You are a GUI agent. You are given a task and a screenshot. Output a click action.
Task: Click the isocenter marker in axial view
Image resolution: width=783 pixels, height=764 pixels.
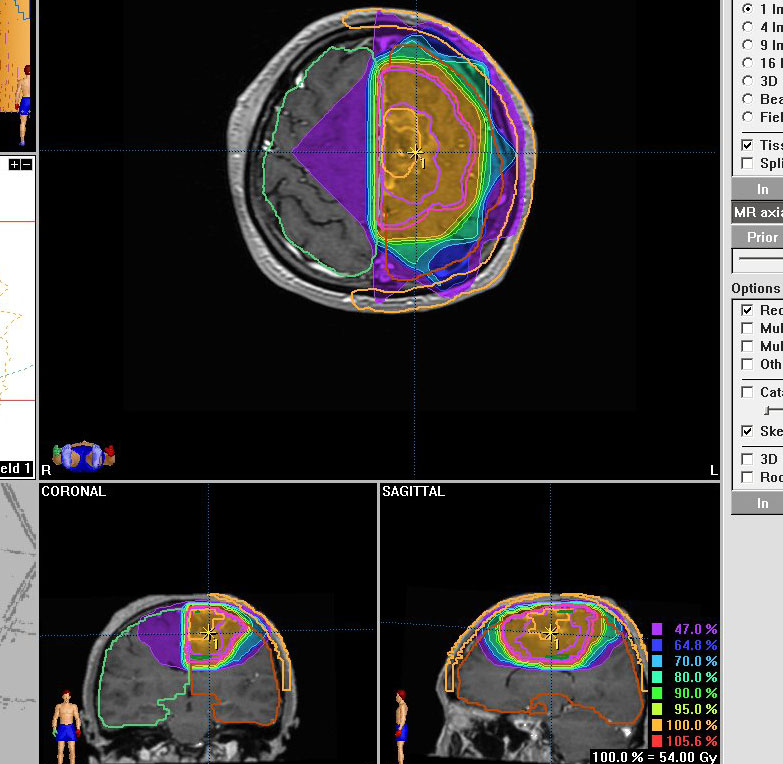tap(416, 152)
